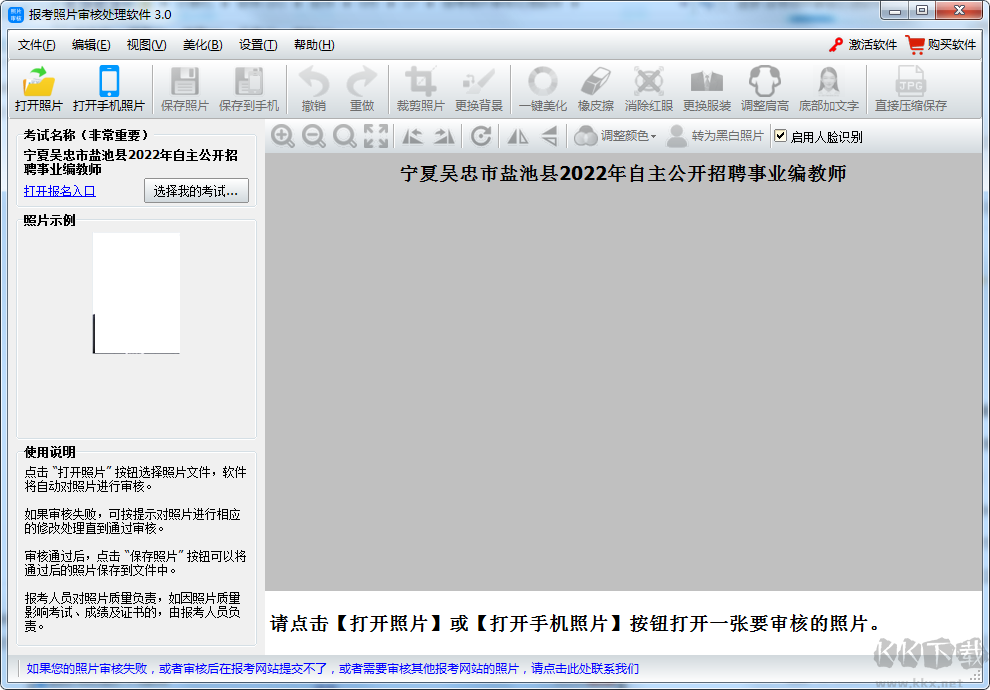Viewport: 990px width, 690px height.
Task: Select the 一键美化 beautify tool
Action: [x=541, y=88]
